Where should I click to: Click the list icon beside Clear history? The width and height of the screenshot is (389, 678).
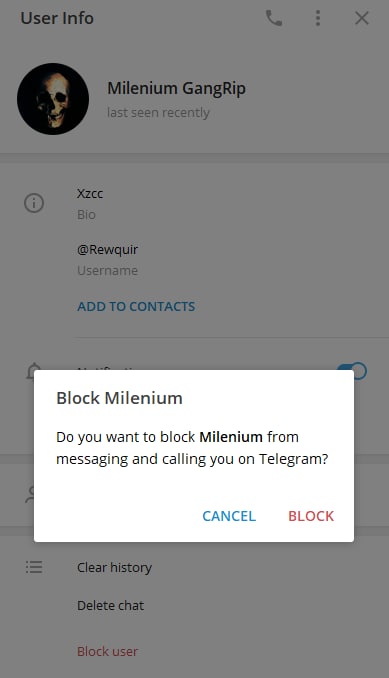[x=34, y=567]
